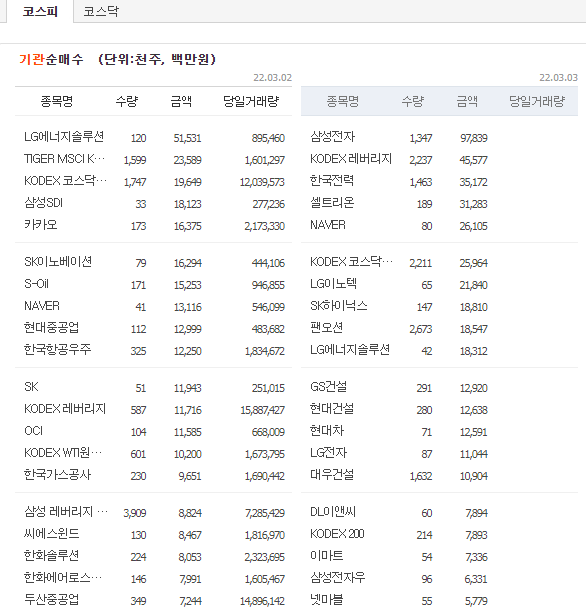Viewport: 586px width, 616px height.
Task: Open the 현대중공업 stock link
Action: pyautogui.click(x=51, y=328)
